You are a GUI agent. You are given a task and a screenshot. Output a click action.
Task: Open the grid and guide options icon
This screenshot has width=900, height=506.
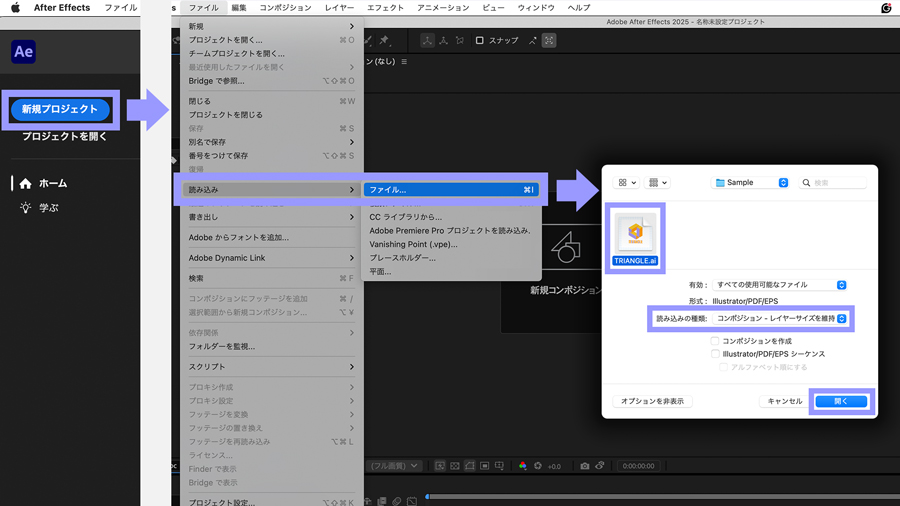coord(499,466)
